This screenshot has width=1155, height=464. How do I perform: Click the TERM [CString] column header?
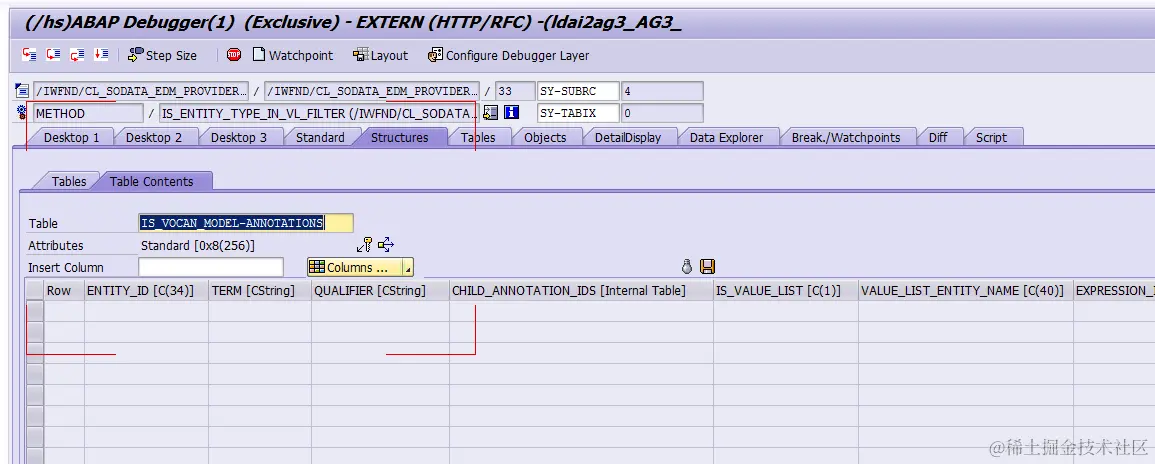tap(260, 291)
